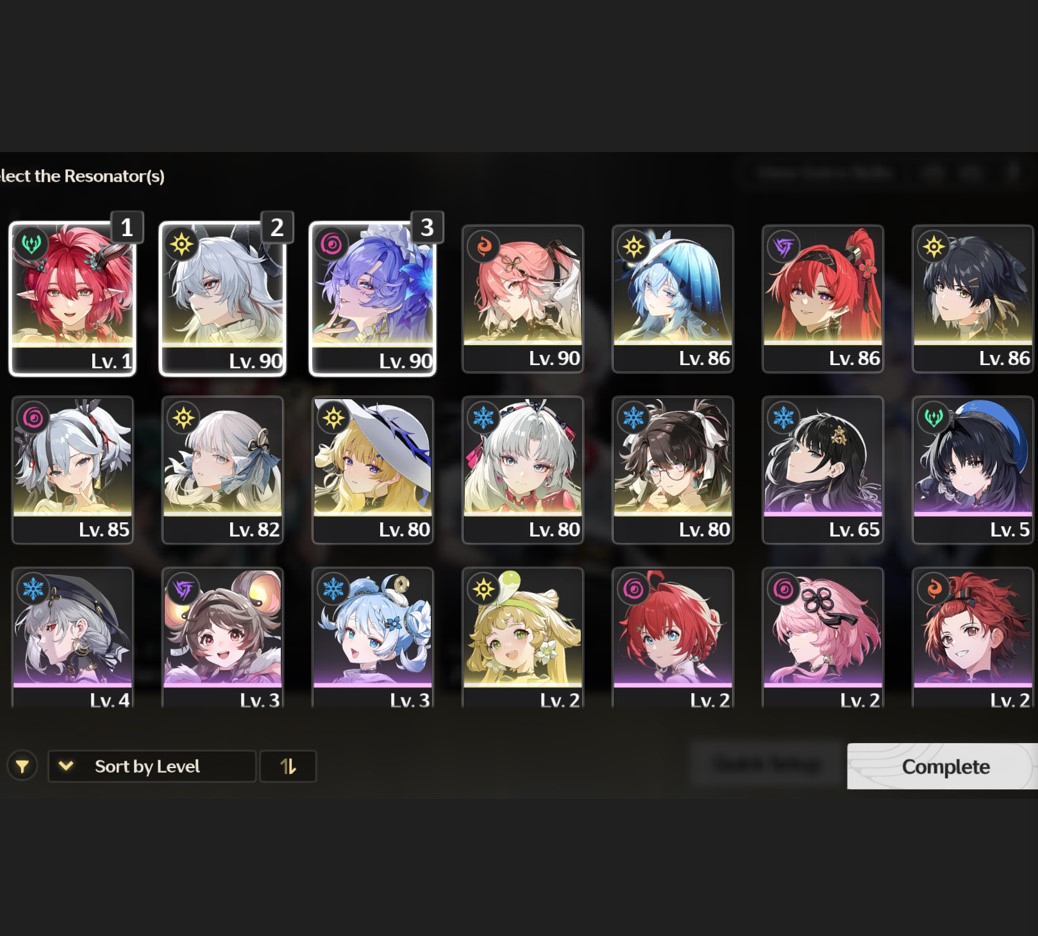The height and width of the screenshot is (936, 1038).
Task: Toggle the sort order arrows button
Action: 288,767
